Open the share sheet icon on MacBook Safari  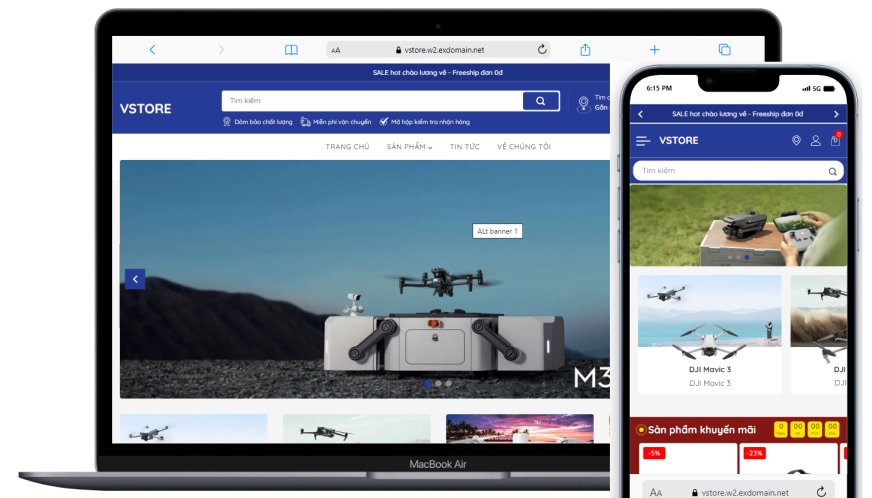(585, 50)
